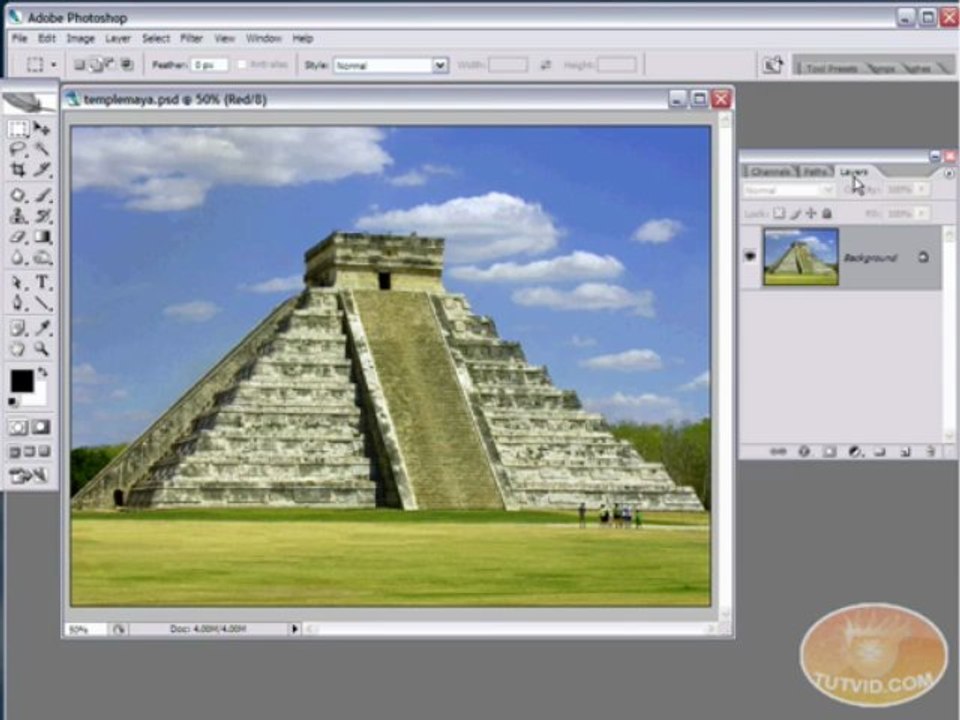Image resolution: width=960 pixels, height=720 pixels.
Task: Select the Type tool
Action: (42, 283)
